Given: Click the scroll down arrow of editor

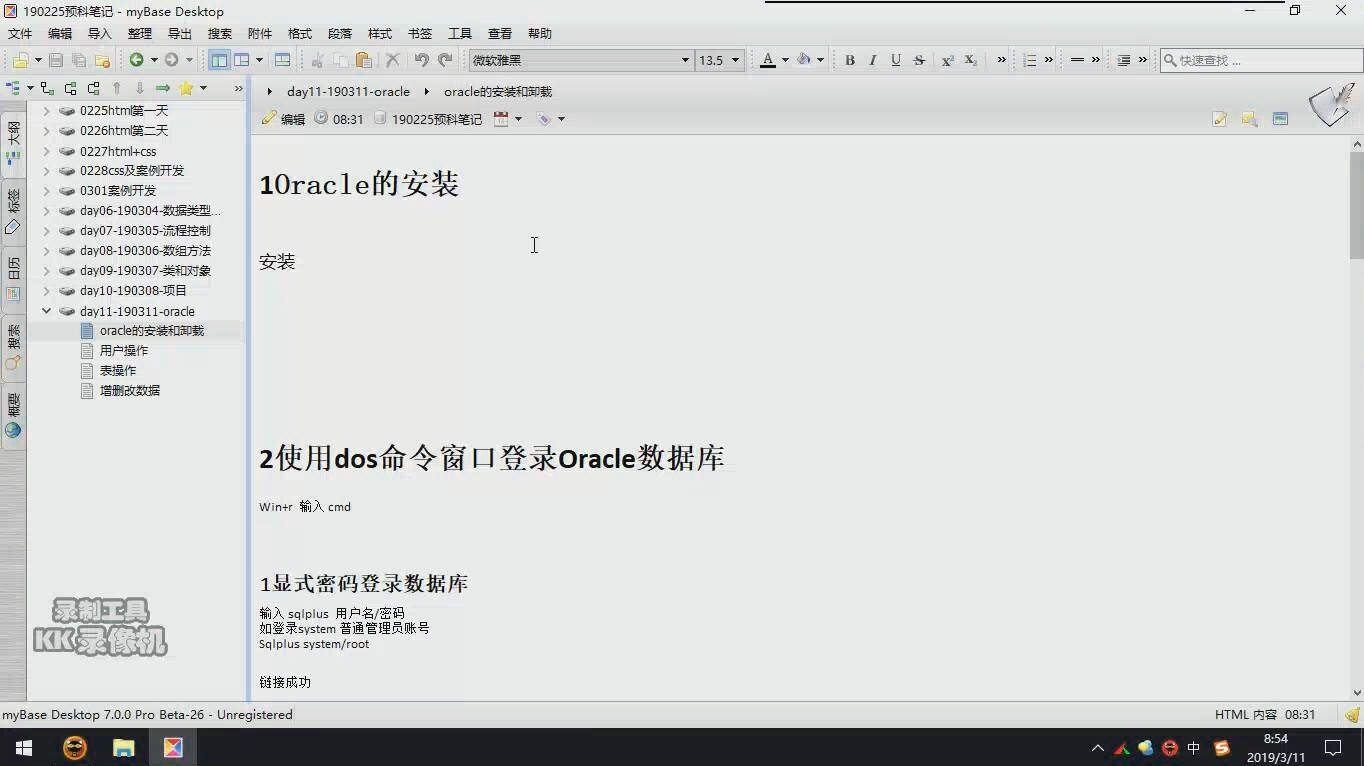Looking at the screenshot, I should tap(1356, 692).
